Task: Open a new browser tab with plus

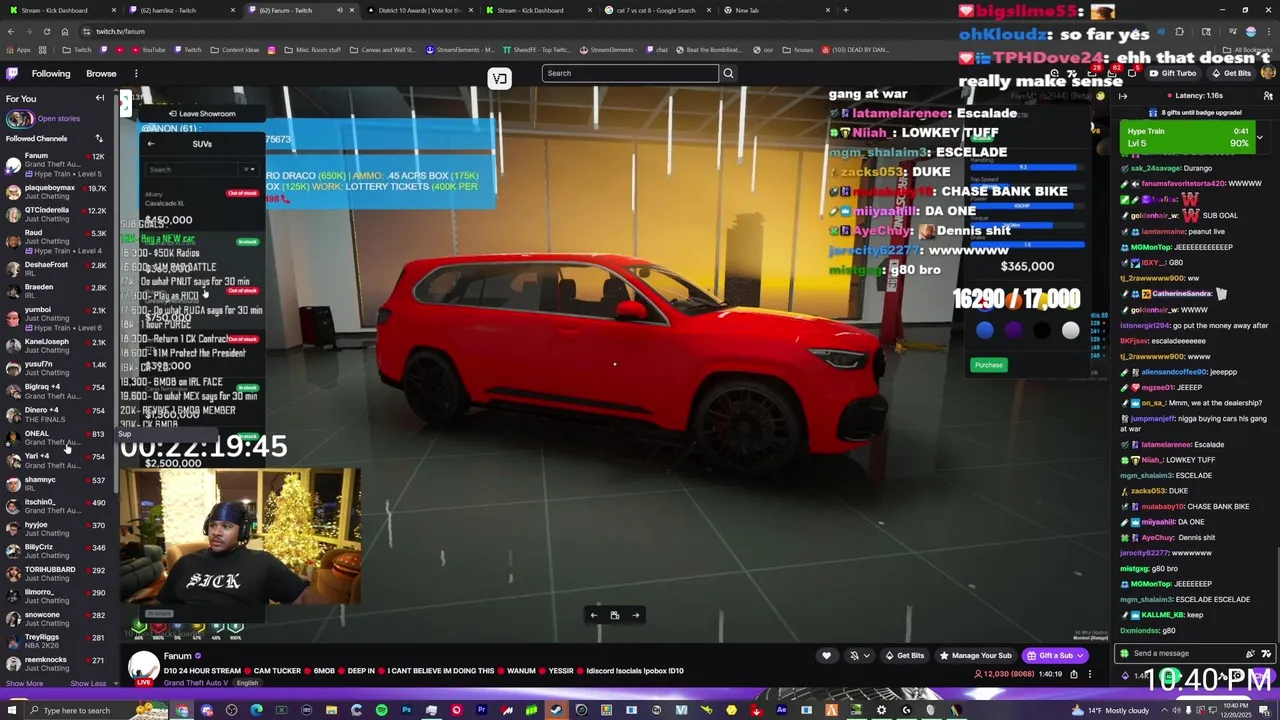Action: (846, 10)
